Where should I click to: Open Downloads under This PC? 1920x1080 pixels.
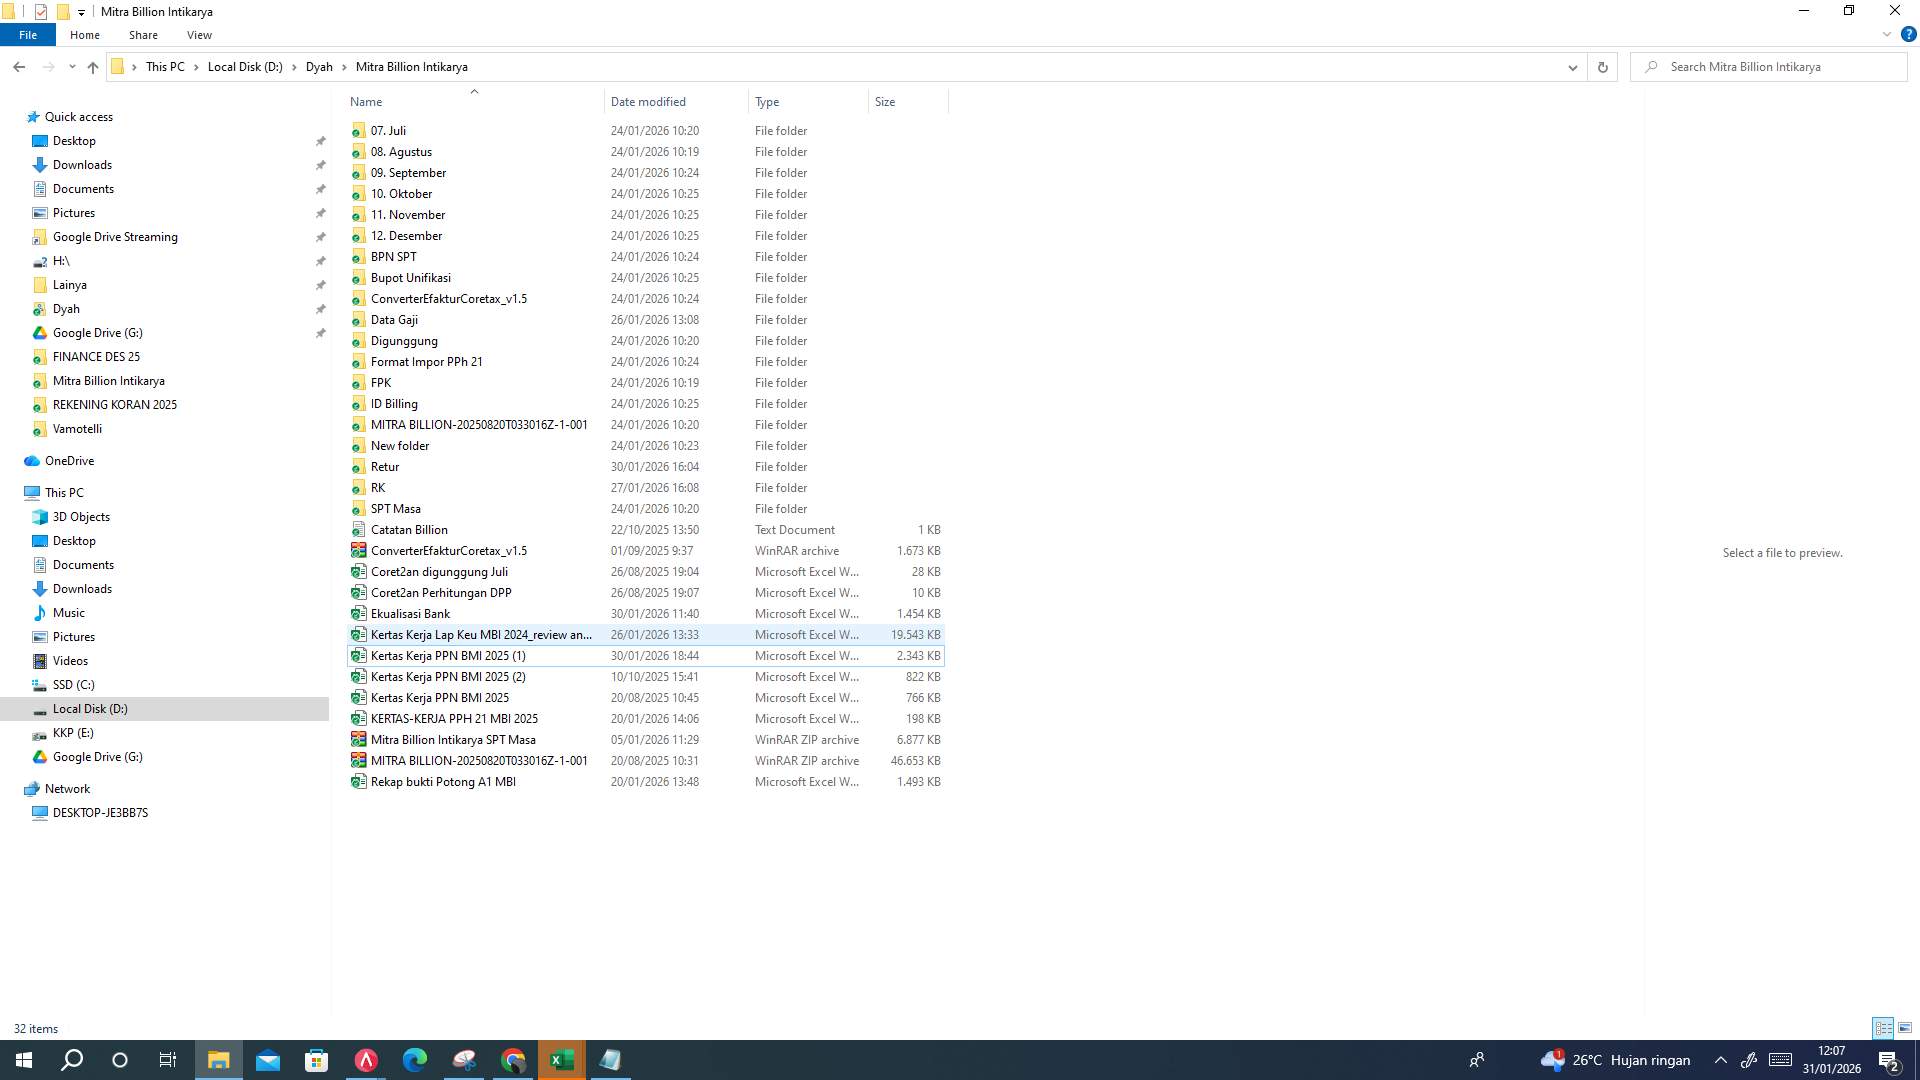pyautogui.click(x=83, y=589)
